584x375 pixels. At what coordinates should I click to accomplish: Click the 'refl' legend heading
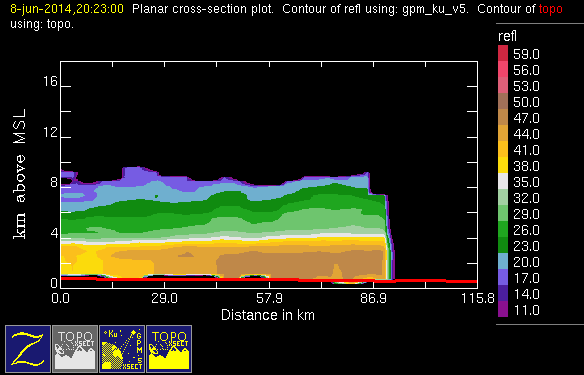coord(507,36)
